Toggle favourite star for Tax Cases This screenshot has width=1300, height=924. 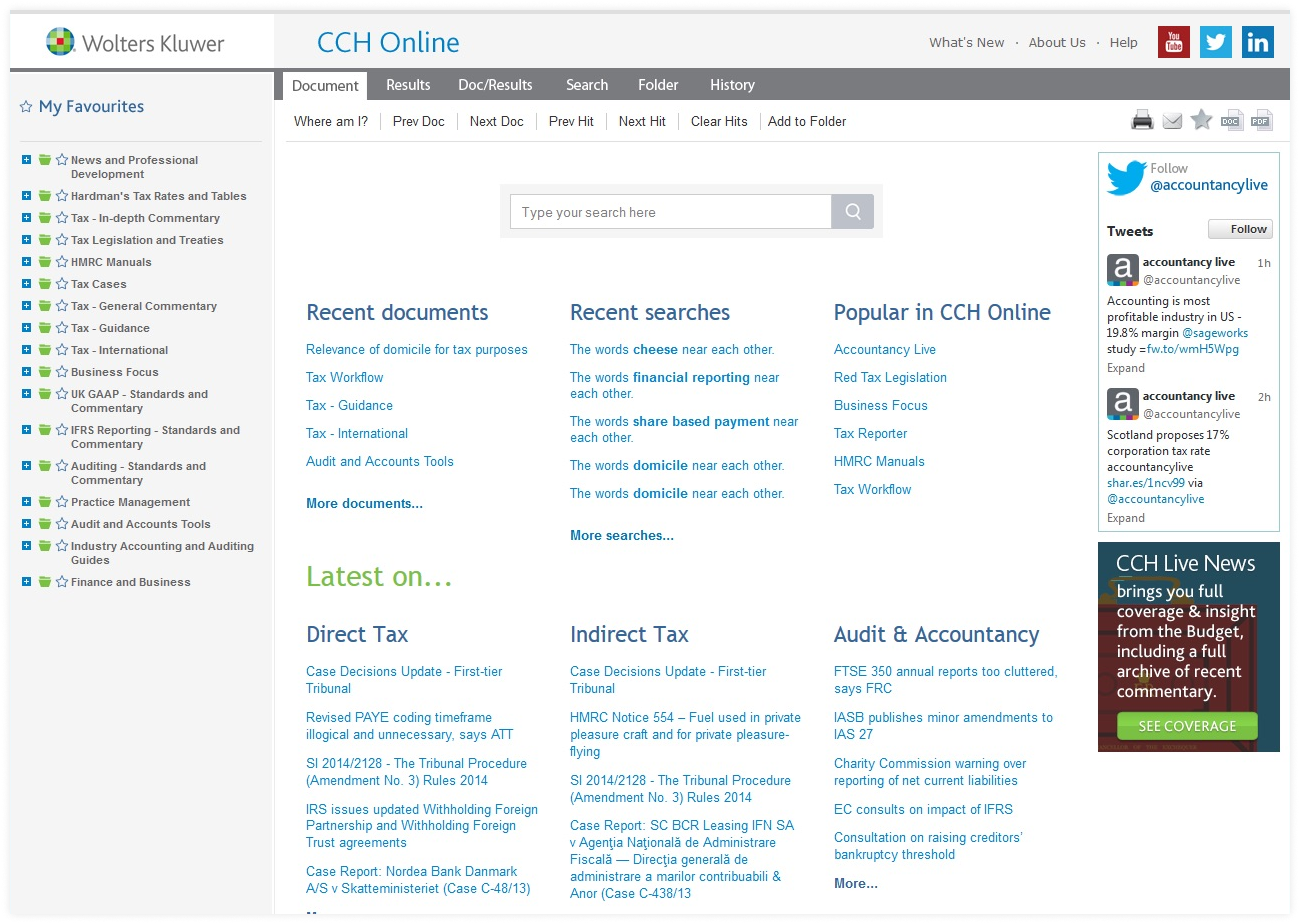[62, 284]
